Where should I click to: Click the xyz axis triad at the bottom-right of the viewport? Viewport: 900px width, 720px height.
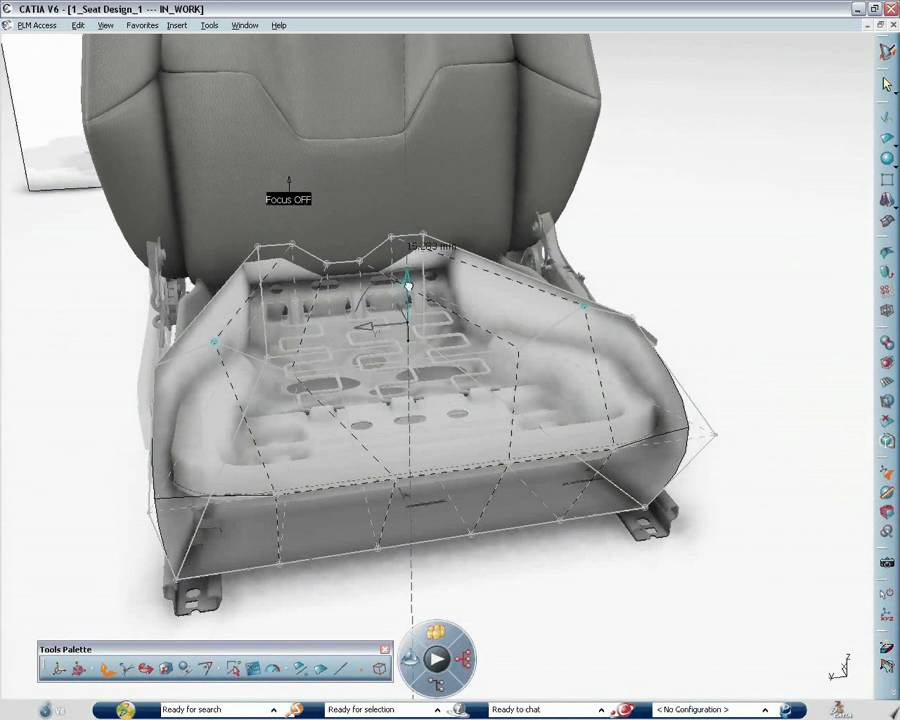point(840,667)
